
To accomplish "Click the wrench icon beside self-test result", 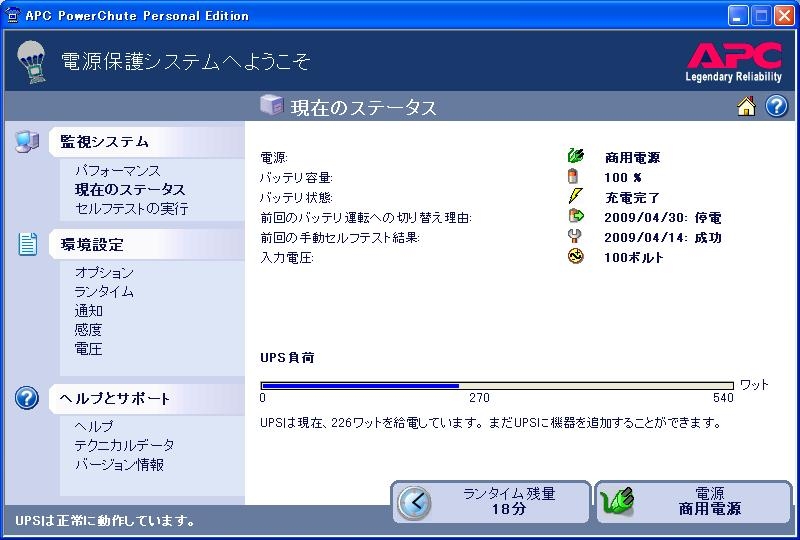I will coord(574,236).
